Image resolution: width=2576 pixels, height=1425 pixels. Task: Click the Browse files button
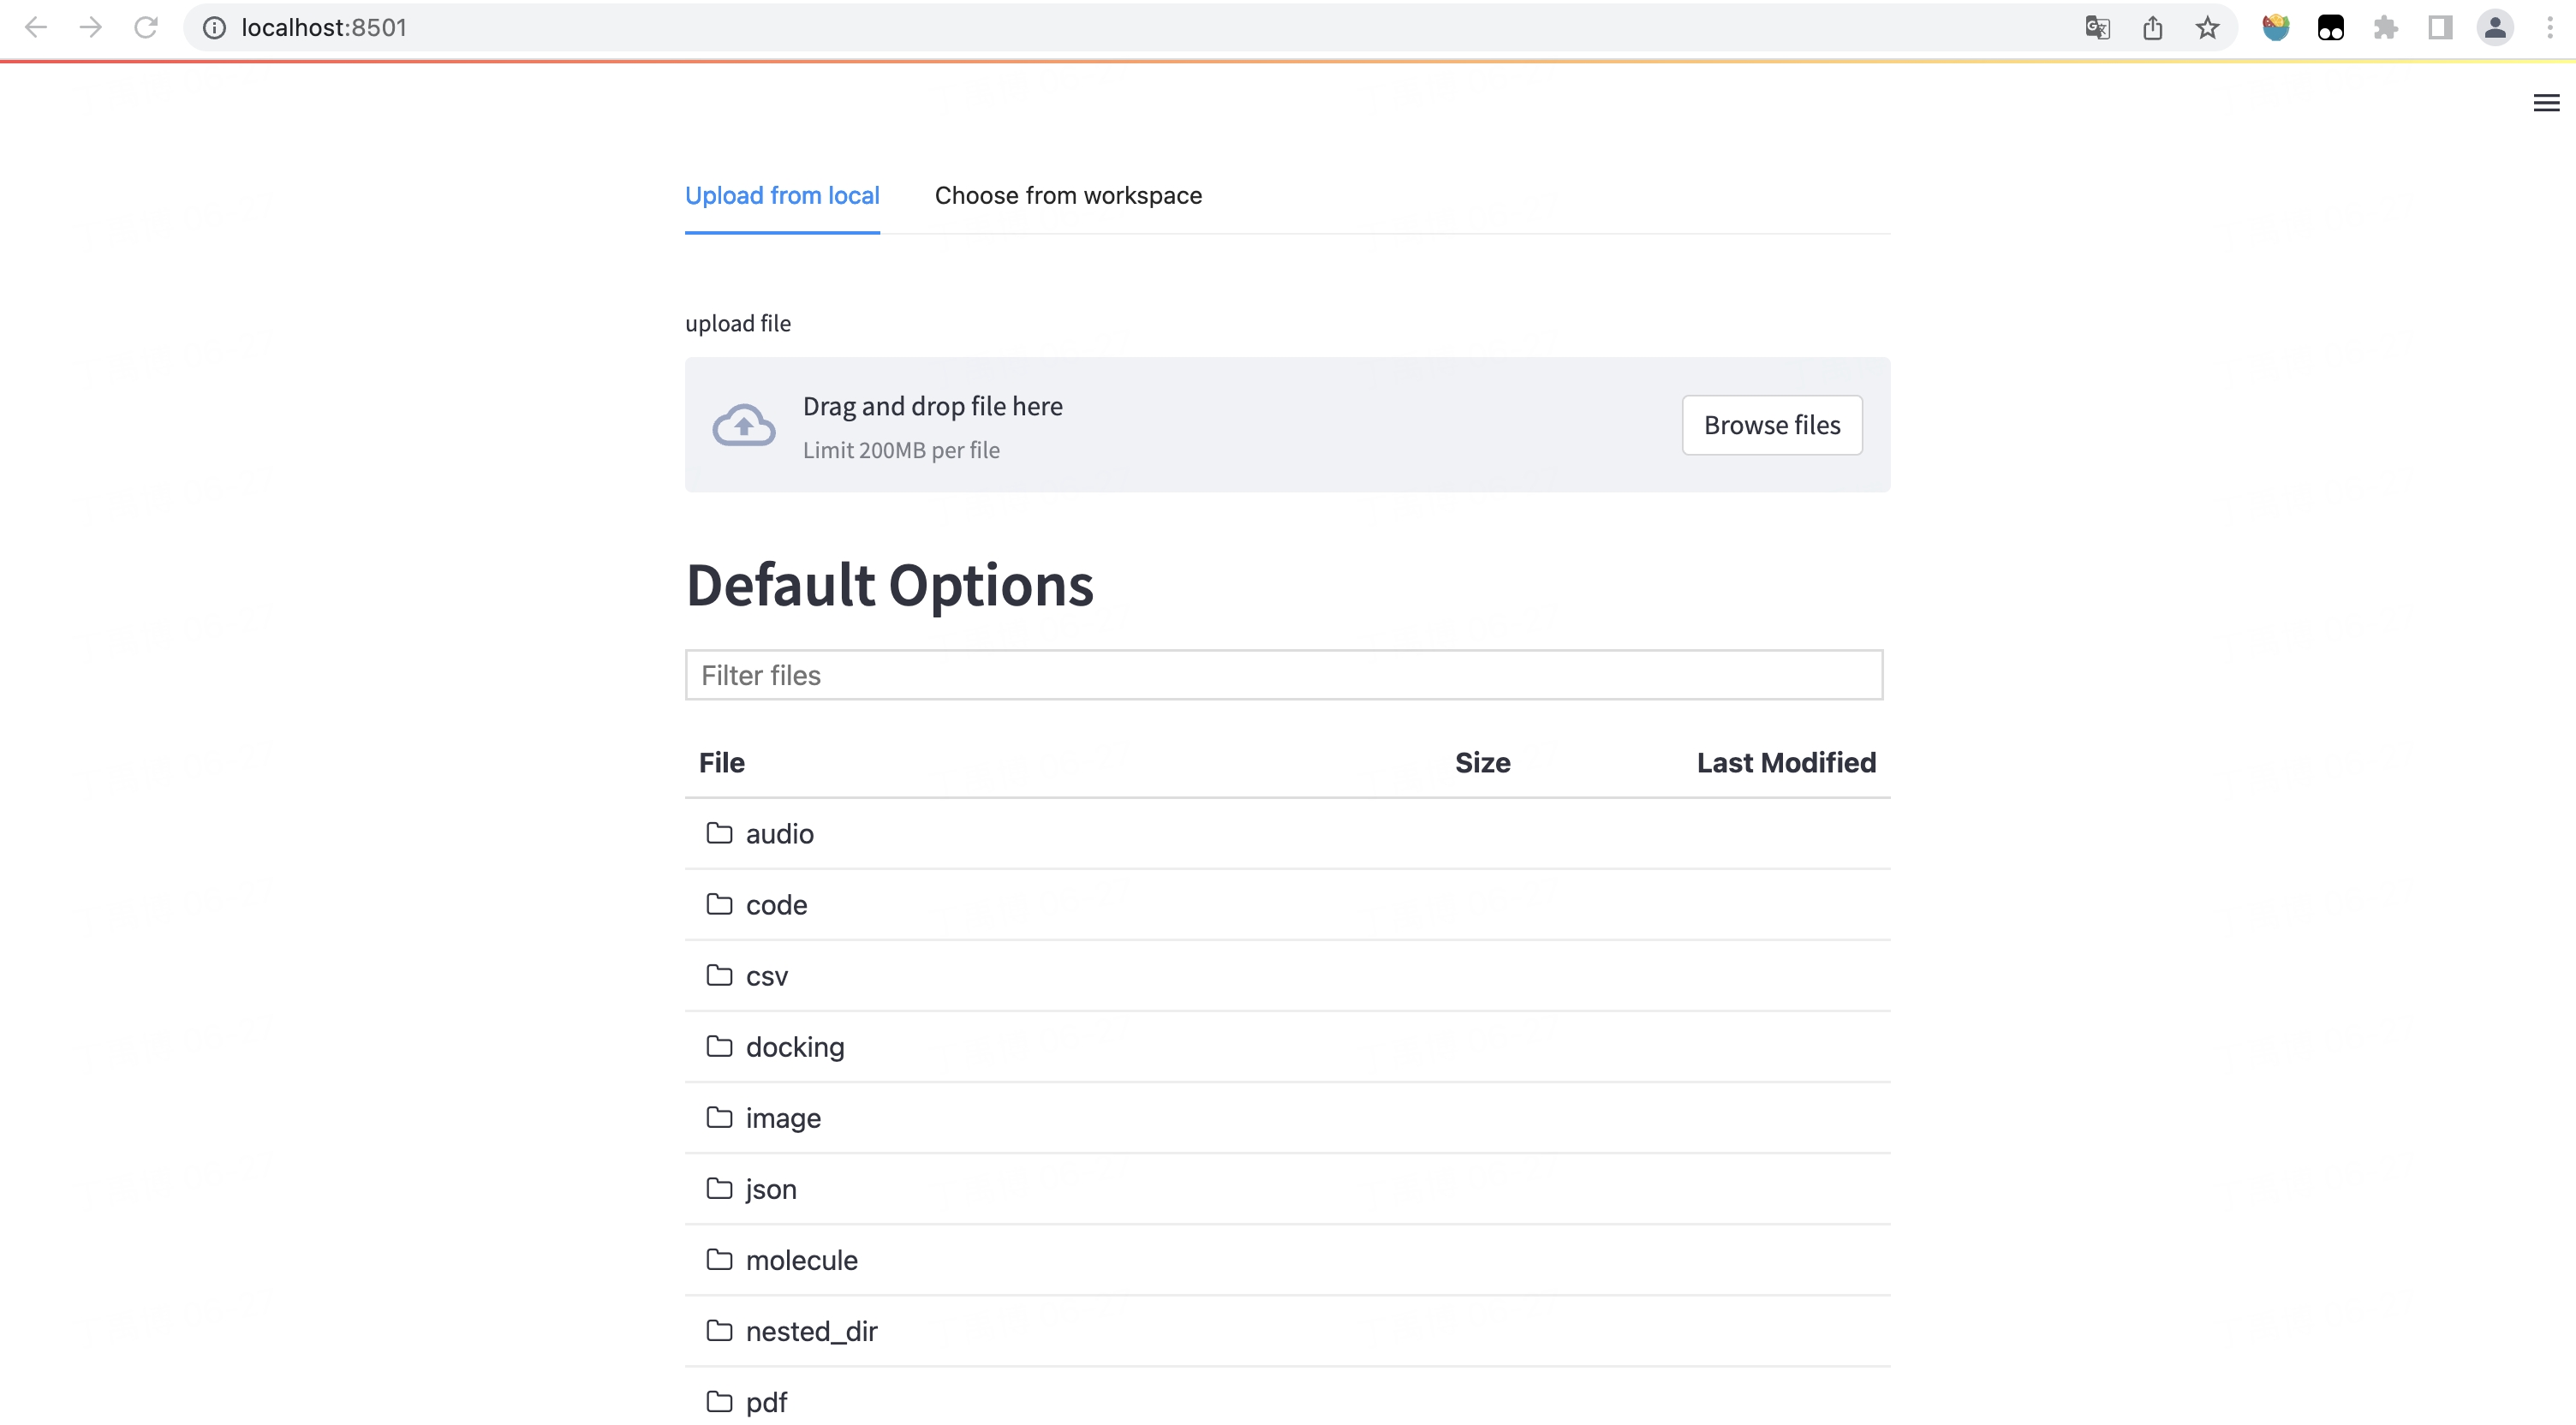tap(1771, 425)
